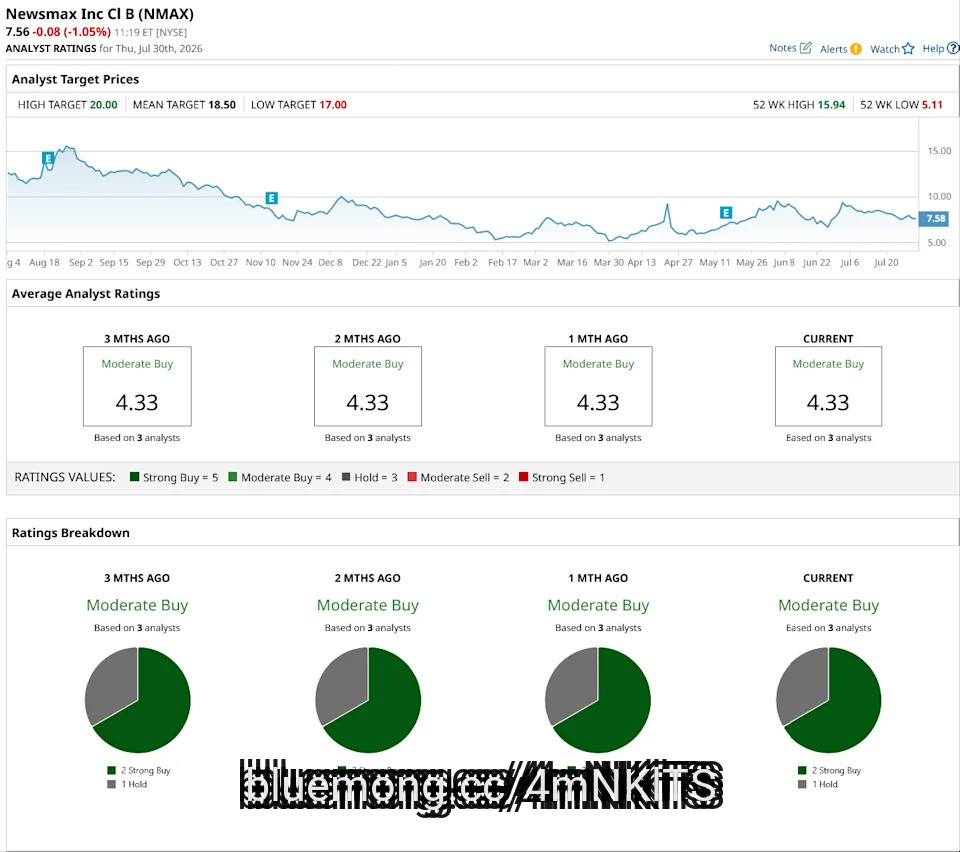Click the gray Hold = 3 legend swatch
960x852 pixels.
pos(346,477)
